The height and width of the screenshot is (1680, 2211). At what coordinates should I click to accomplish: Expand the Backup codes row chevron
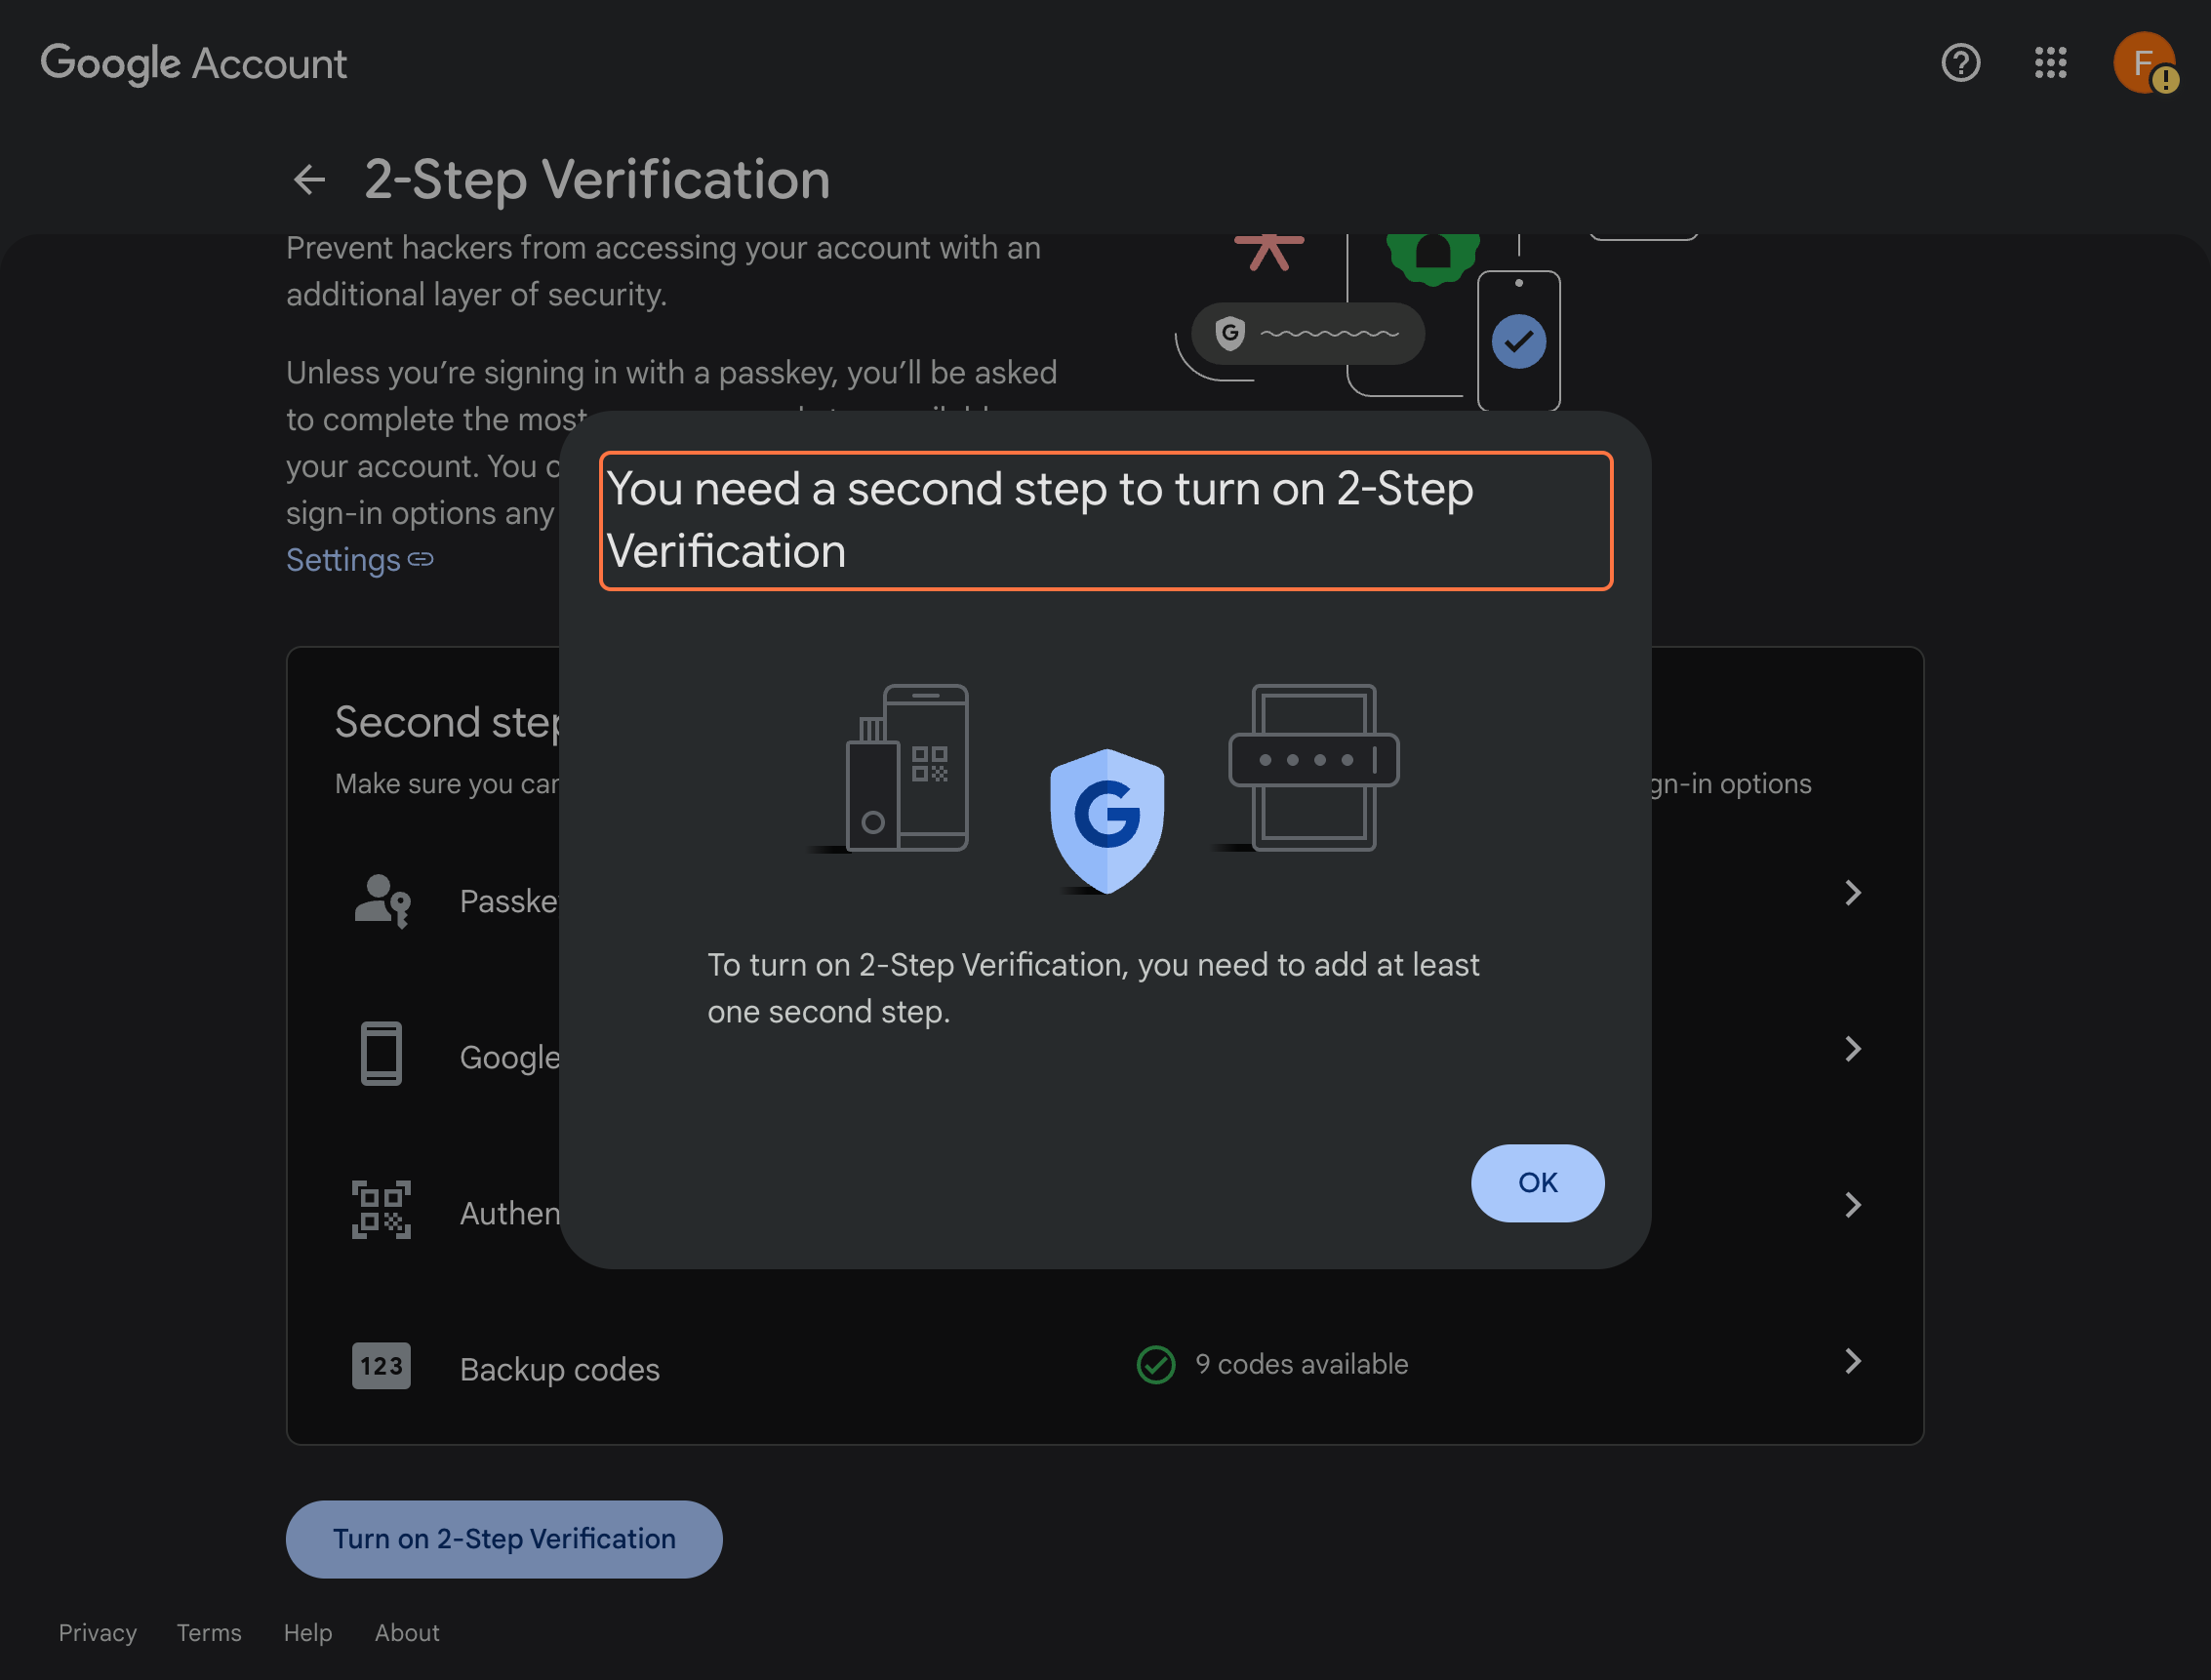click(1855, 1361)
